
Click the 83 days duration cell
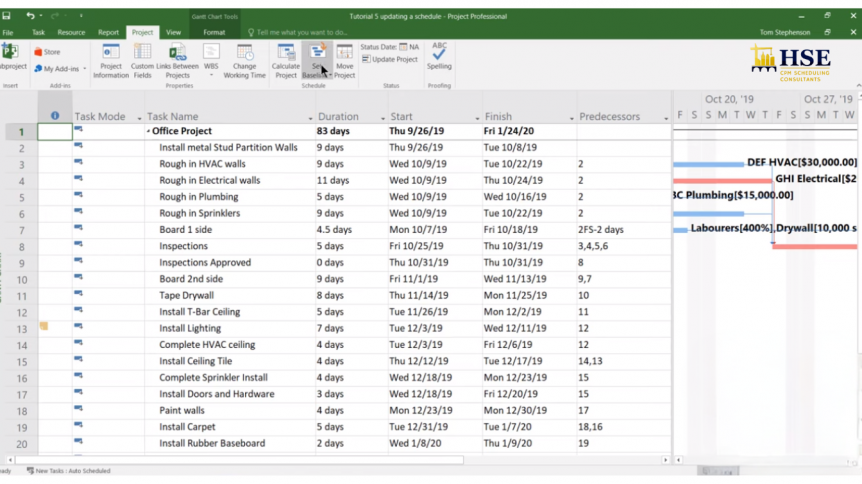tap(352, 131)
